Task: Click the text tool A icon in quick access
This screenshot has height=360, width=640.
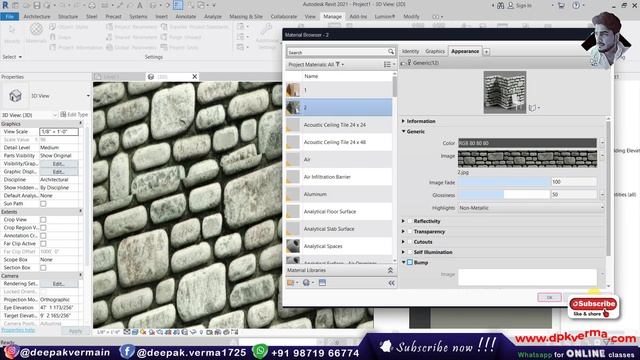Action: click(140, 5)
